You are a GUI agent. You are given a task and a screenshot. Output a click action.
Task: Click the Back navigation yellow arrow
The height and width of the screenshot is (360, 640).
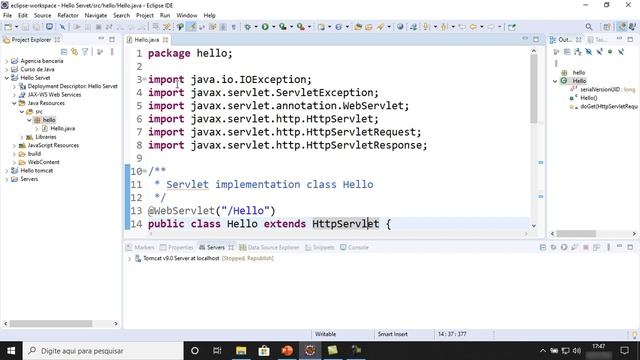coord(473,27)
